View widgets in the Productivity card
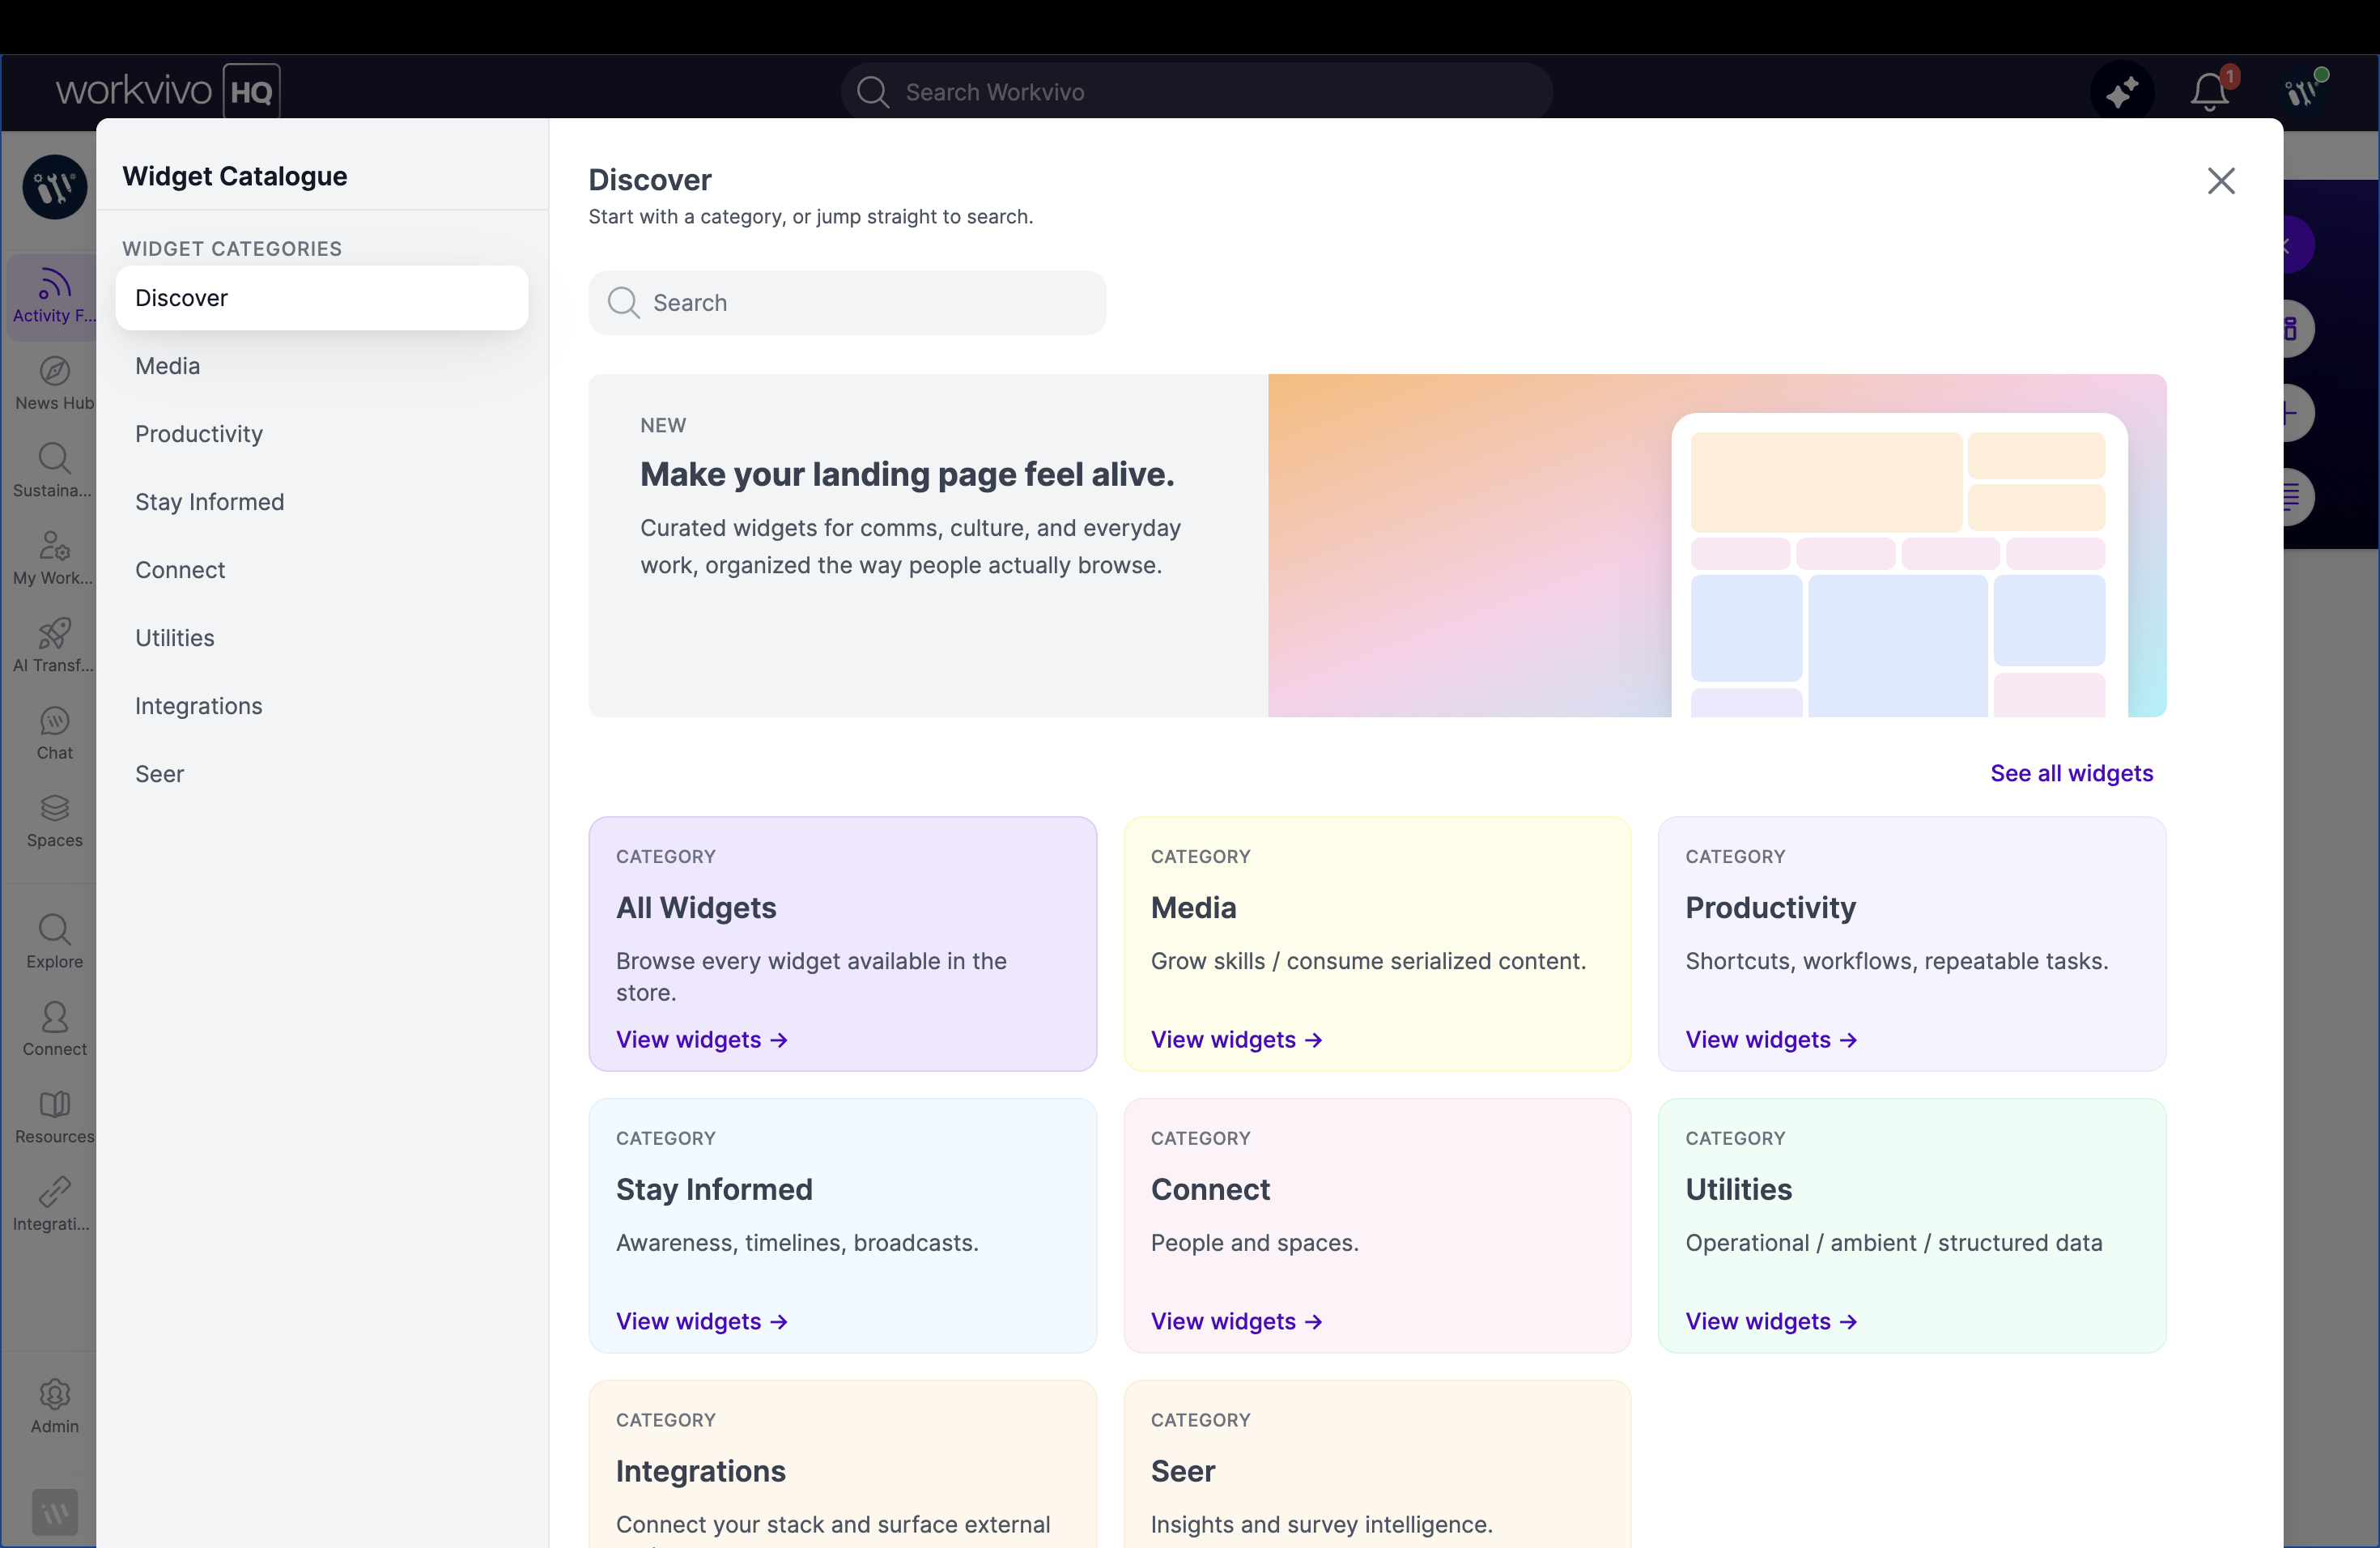This screenshot has width=2380, height=1548. click(x=1771, y=1040)
